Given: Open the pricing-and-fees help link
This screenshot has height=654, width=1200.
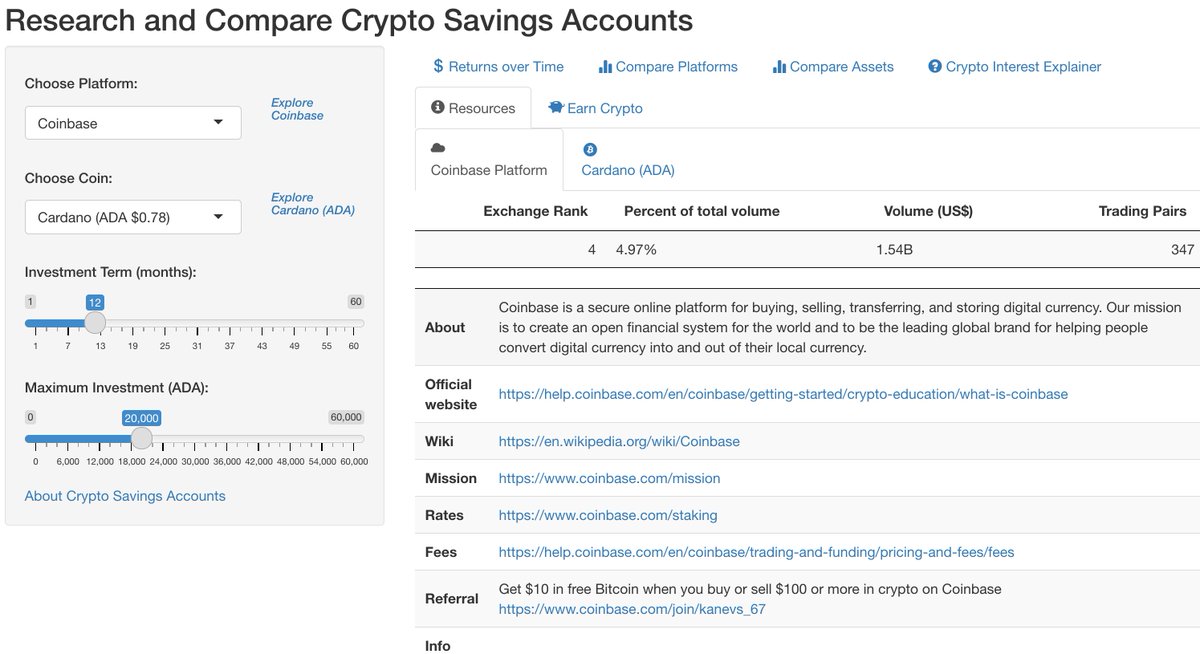Looking at the screenshot, I should point(756,552).
